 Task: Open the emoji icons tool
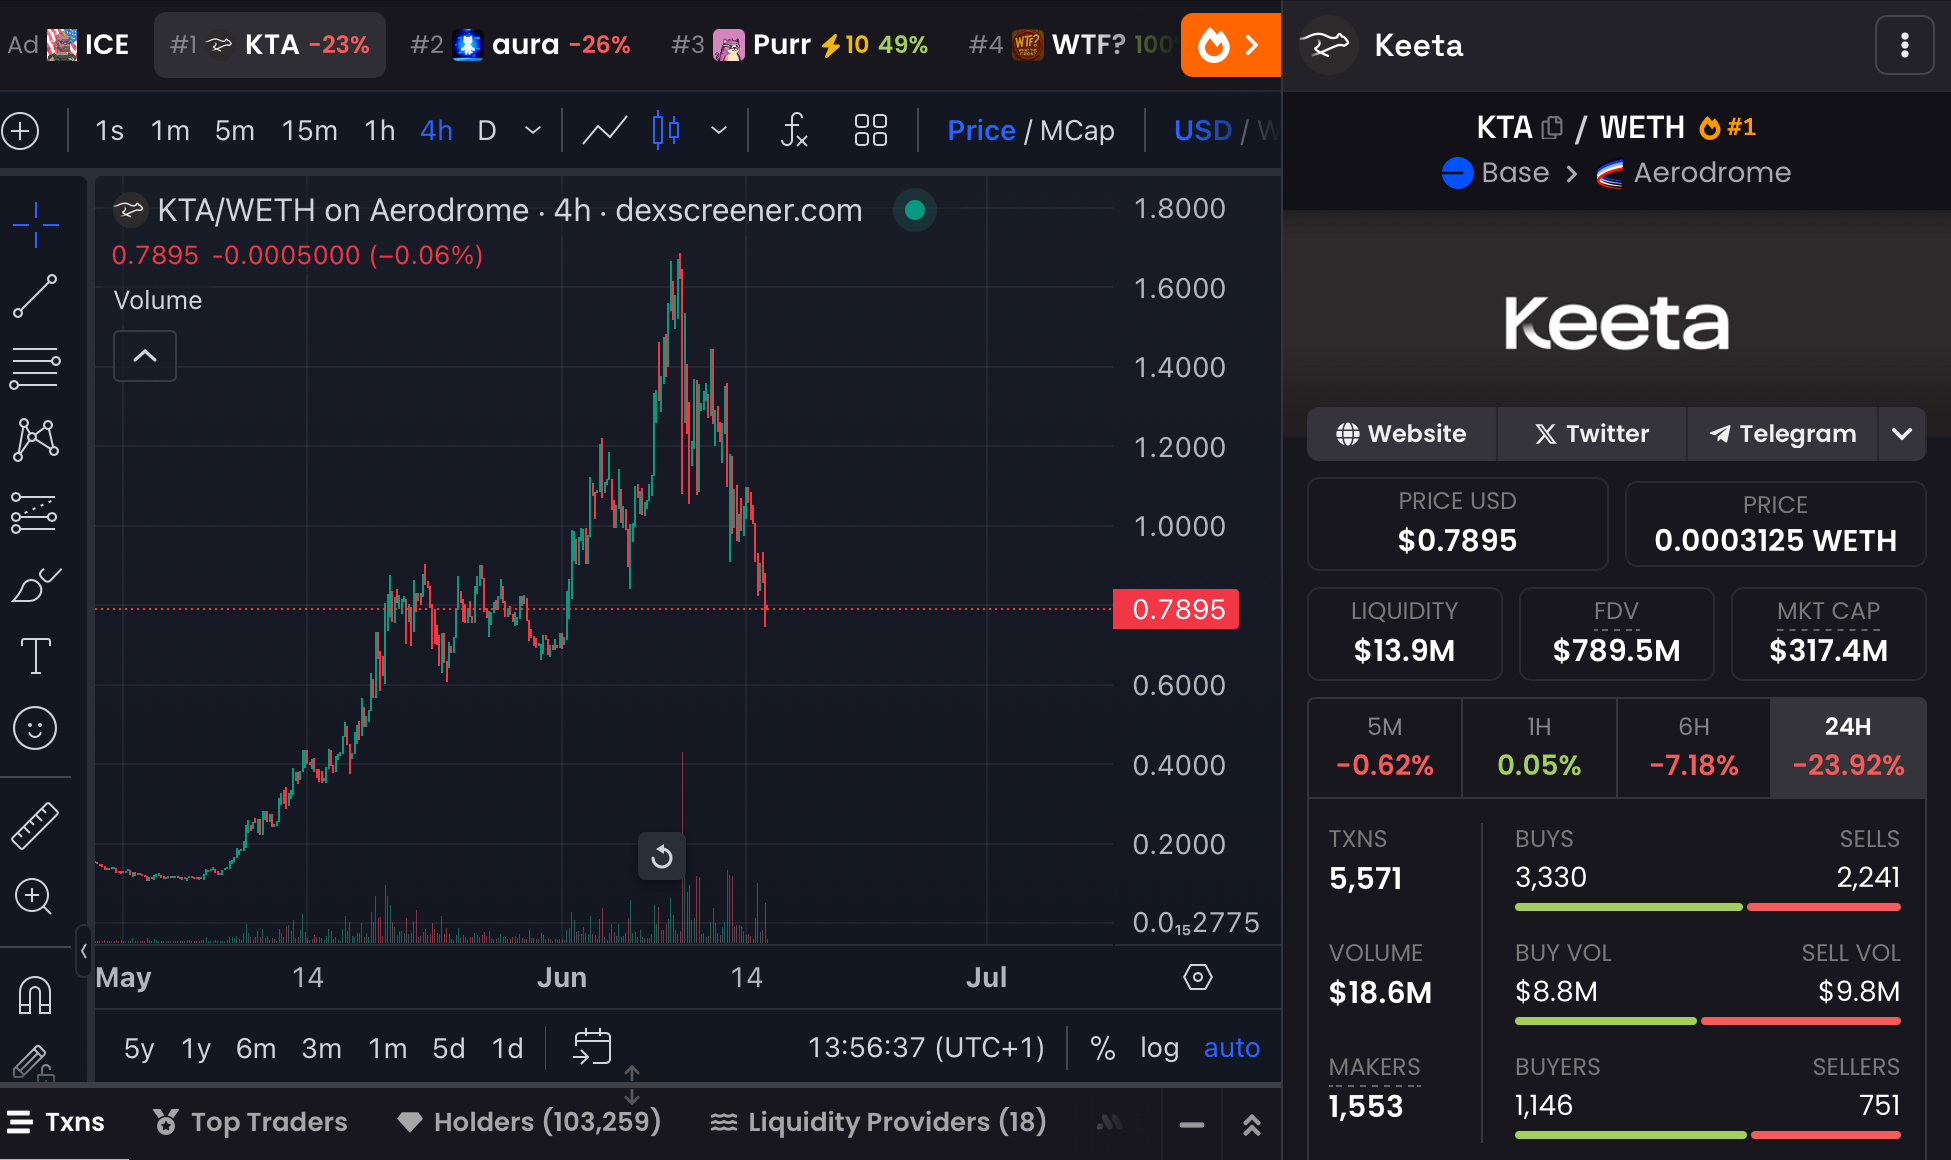pos(35,728)
